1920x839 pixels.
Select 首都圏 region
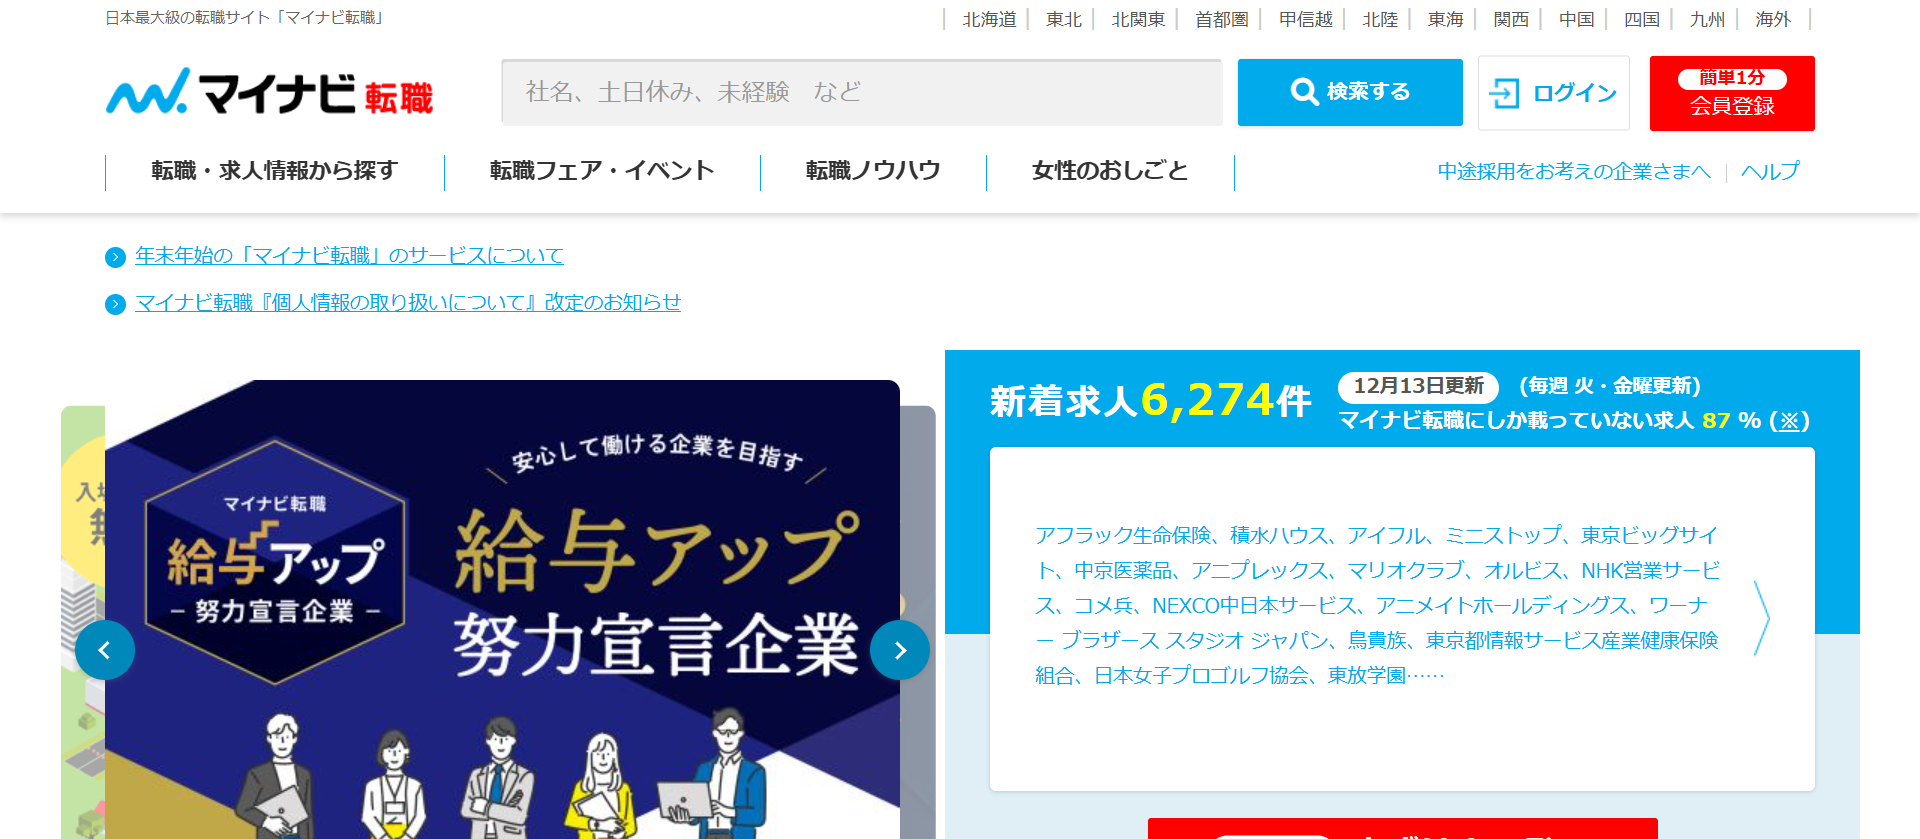coord(1222,19)
